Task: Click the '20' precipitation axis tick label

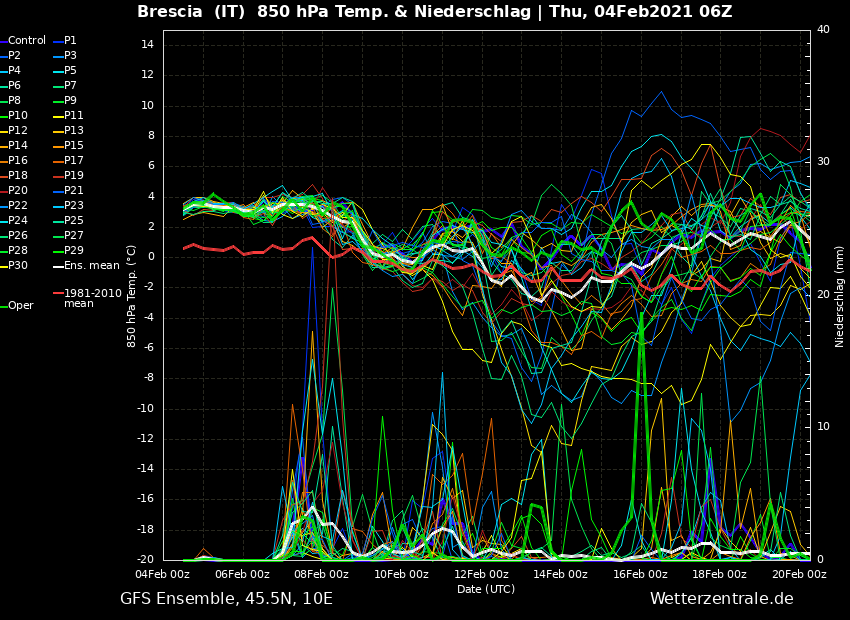Action: point(823,294)
